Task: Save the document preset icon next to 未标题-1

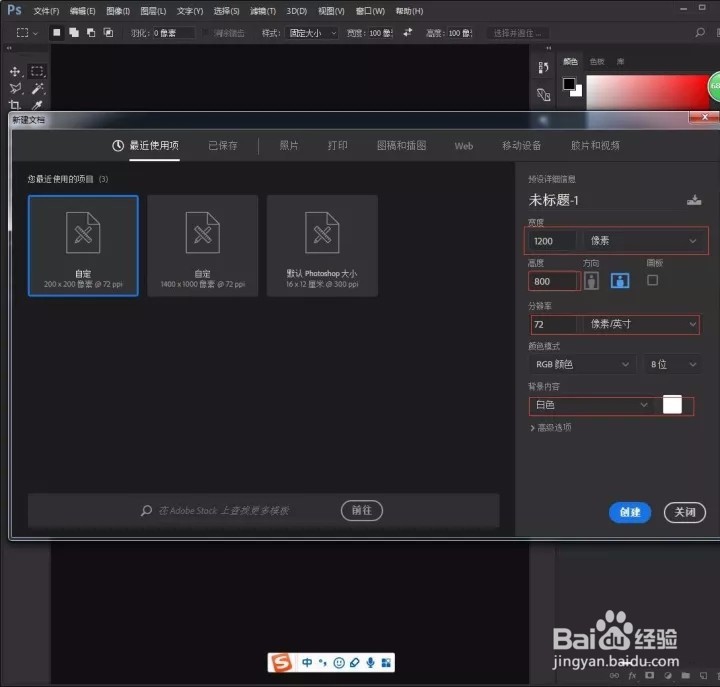Action: click(x=694, y=200)
